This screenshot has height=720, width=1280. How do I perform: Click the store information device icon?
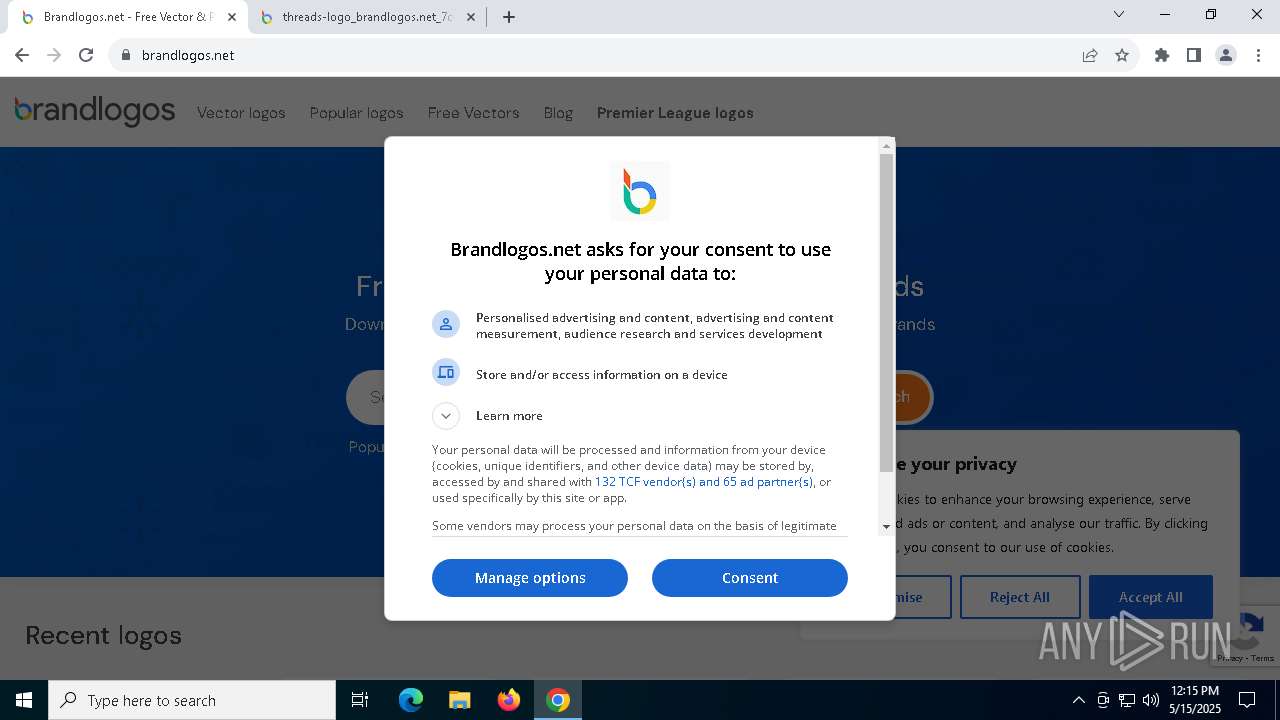click(446, 372)
